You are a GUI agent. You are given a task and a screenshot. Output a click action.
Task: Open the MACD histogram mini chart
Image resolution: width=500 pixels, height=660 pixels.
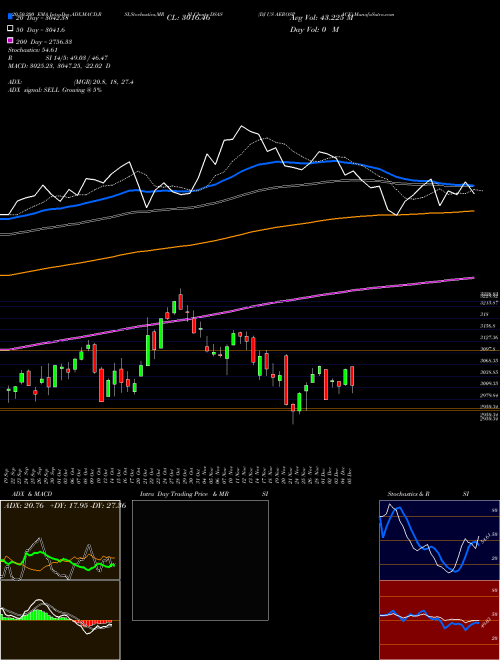(x=60, y=620)
